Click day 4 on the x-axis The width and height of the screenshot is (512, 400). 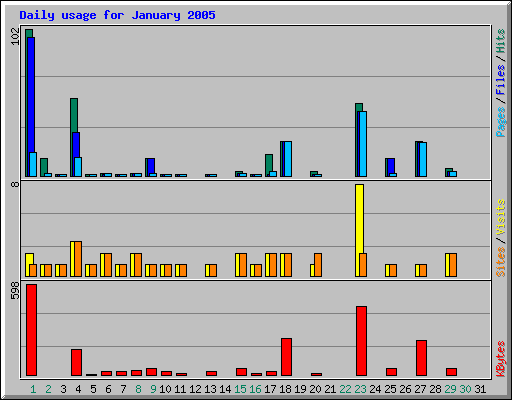[x=78, y=389]
